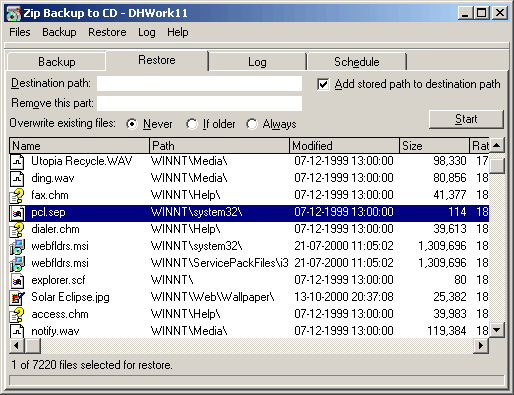This screenshot has height=395, width=514.
Task: Toggle Add stored path to destination path
Action: tap(323, 84)
